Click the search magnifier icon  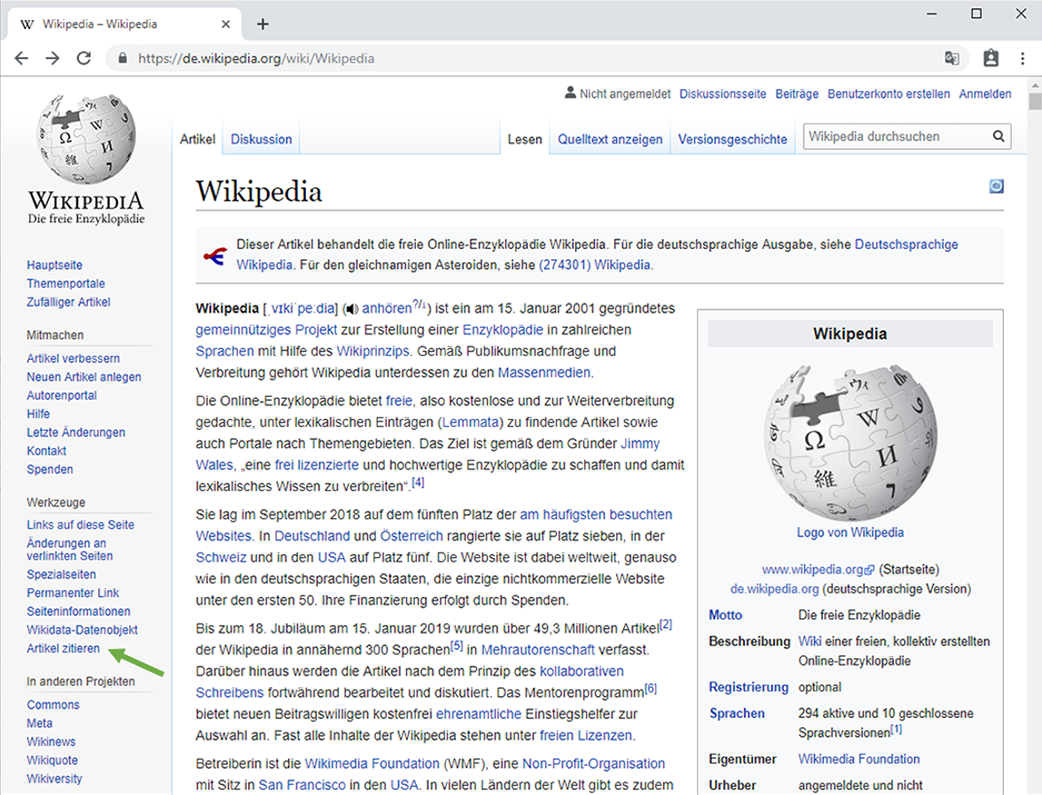[998, 137]
